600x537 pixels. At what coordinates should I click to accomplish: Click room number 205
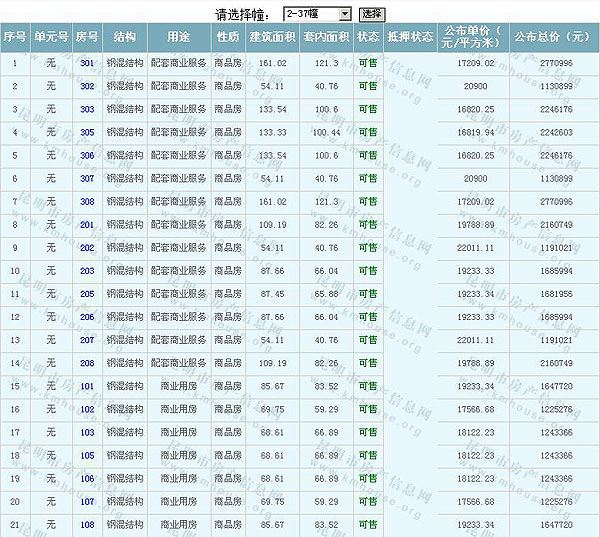[87, 294]
